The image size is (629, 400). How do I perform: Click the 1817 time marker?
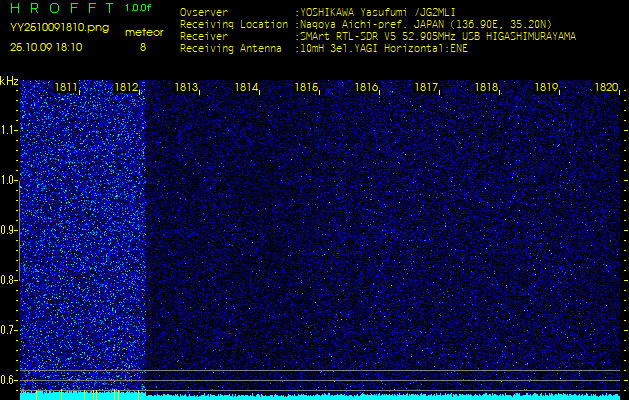pyautogui.click(x=426, y=87)
